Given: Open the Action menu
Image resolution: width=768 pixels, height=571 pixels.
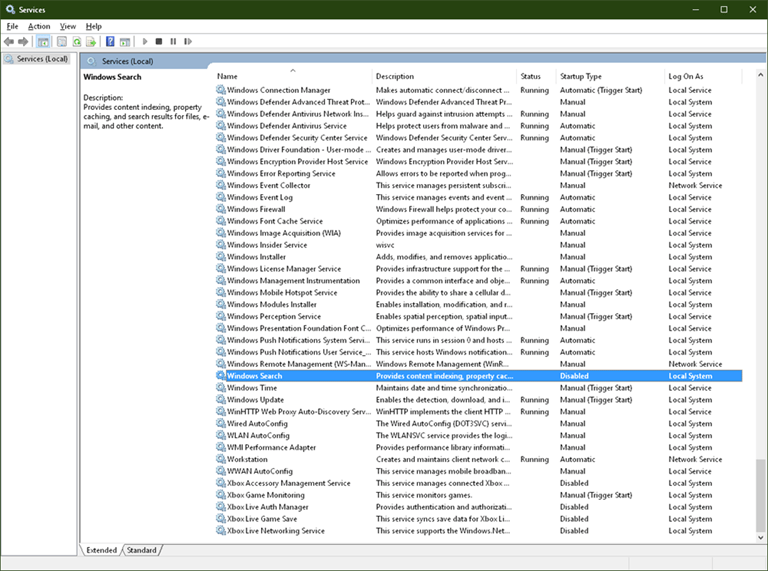Looking at the screenshot, I should (39, 26).
